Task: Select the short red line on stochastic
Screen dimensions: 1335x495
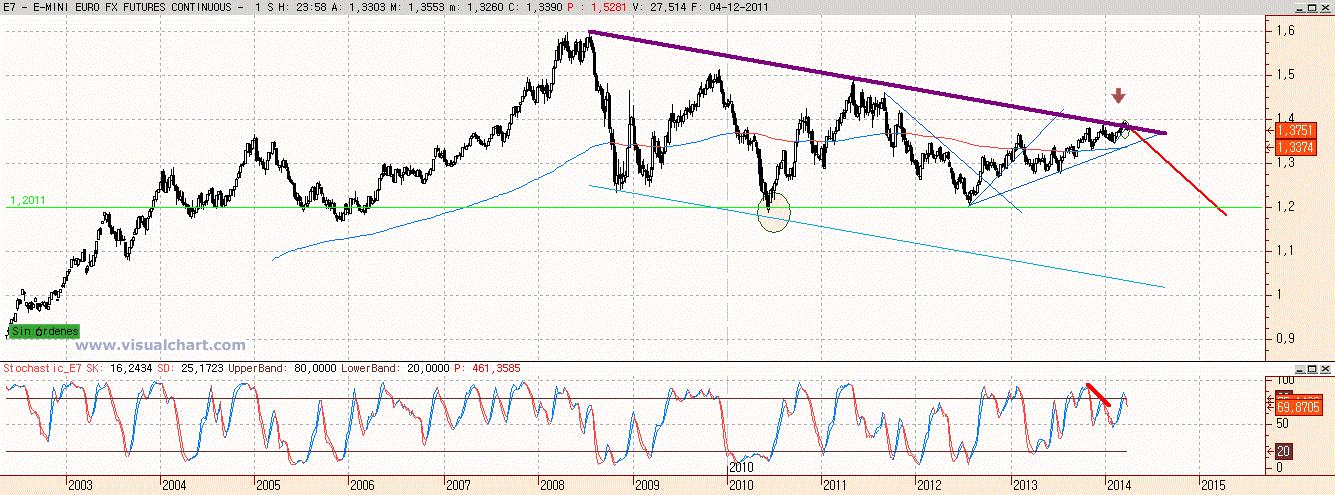Action: [x=1099, y=393]
